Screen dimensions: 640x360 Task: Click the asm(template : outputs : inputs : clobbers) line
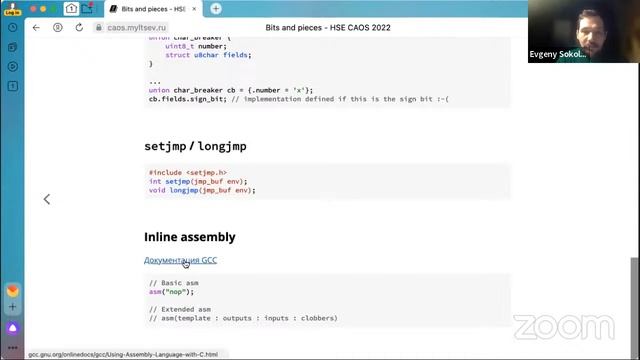tap(243, 318)
